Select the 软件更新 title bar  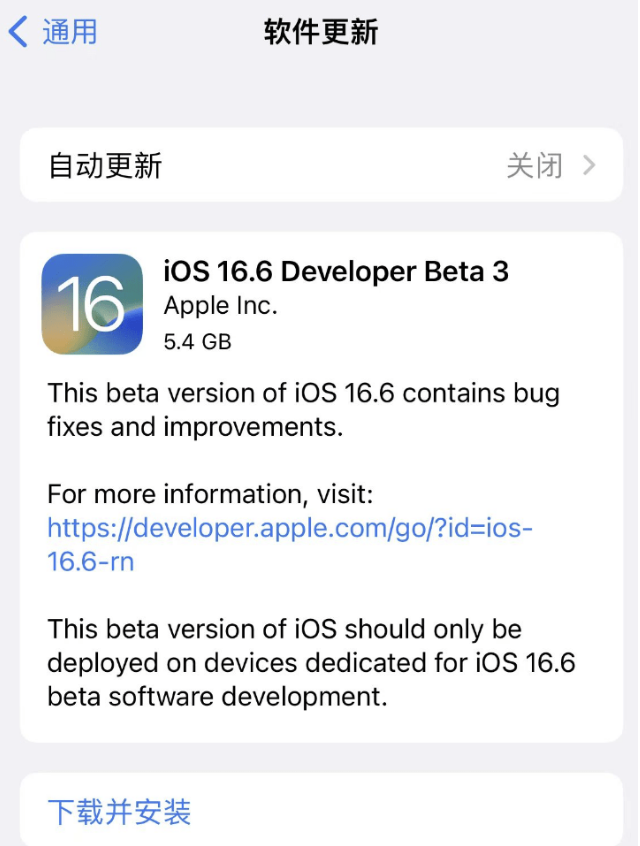[318, 31]
